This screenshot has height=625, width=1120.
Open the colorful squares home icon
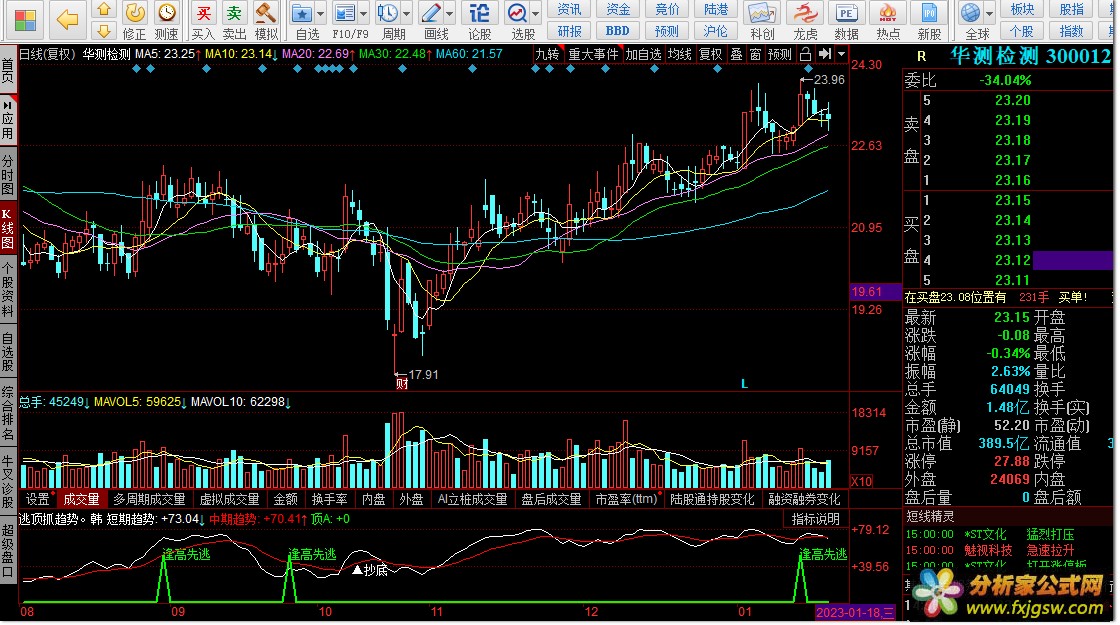point(25,20)
